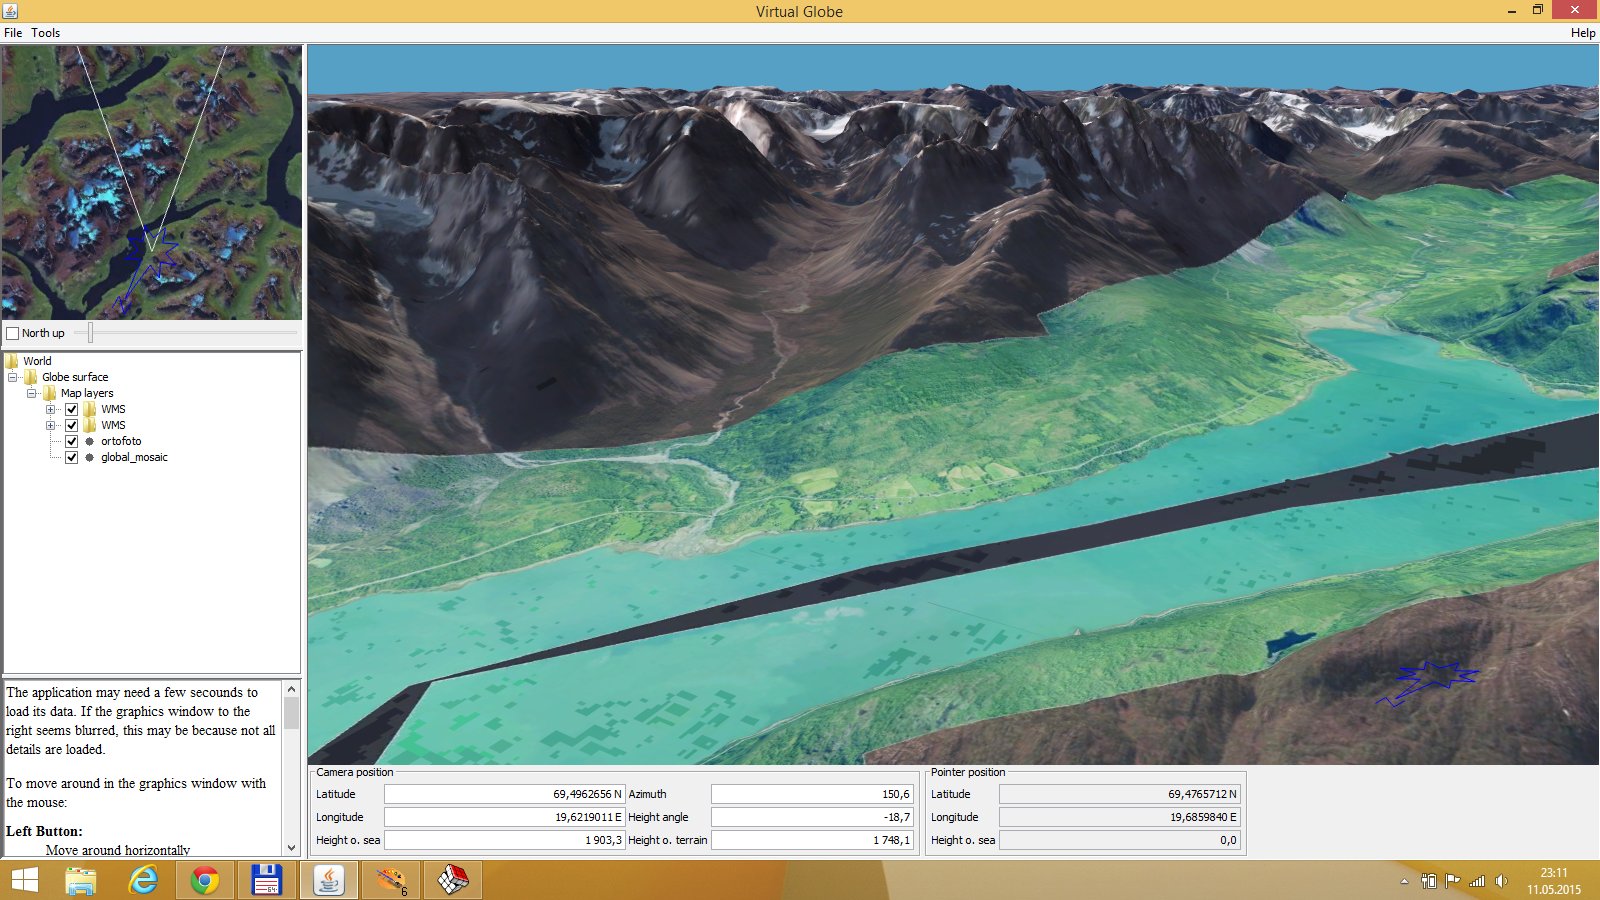Switch to the Java app in taskbar

click(329, 880)
